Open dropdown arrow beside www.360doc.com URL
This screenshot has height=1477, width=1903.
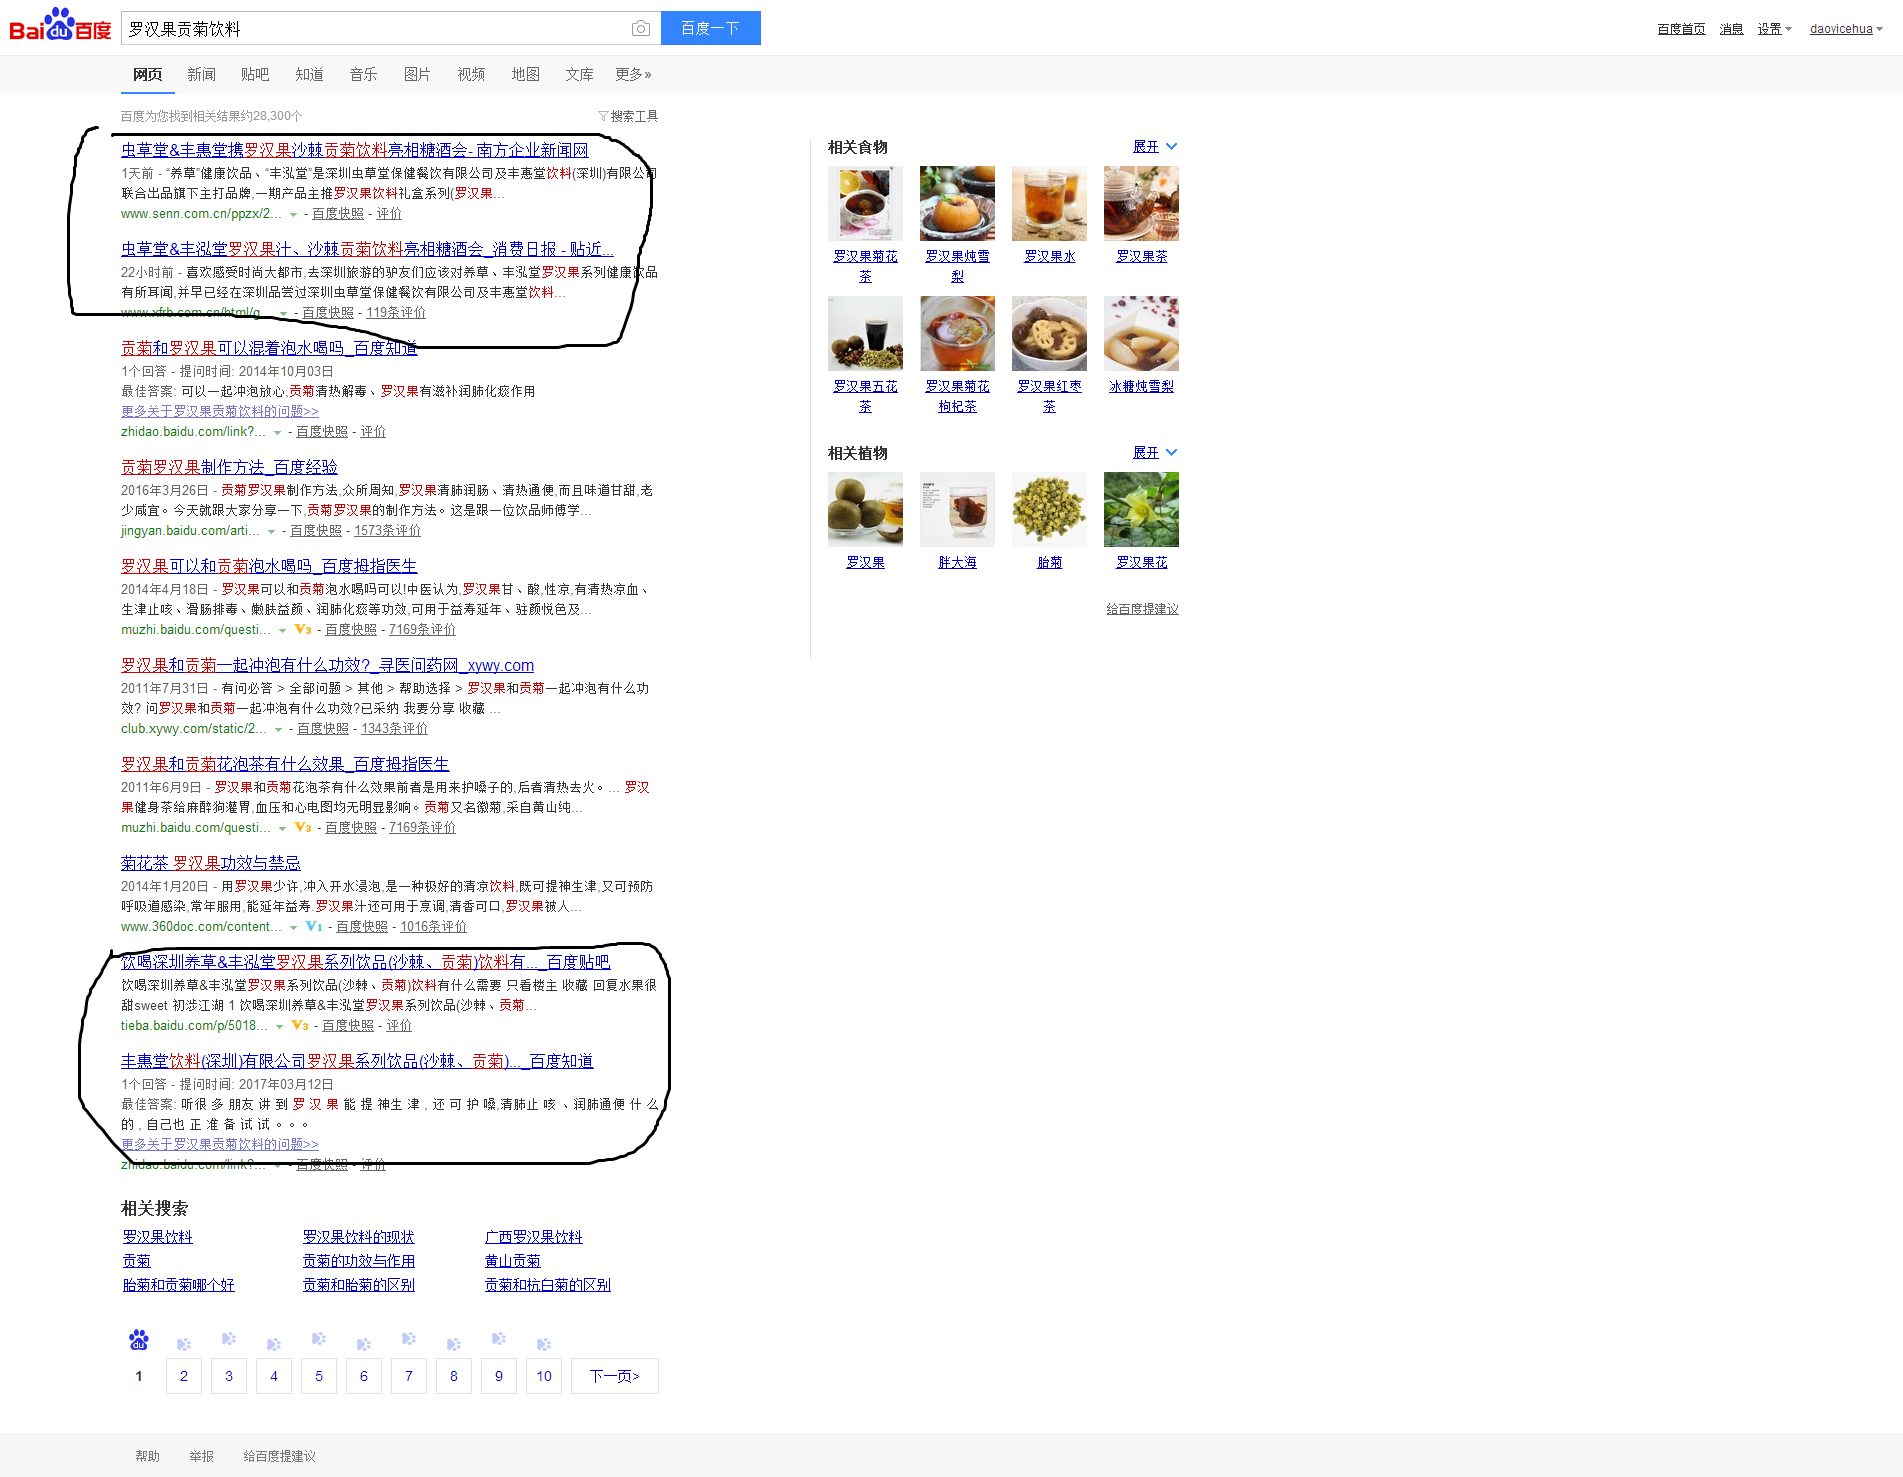coord(293,928)
